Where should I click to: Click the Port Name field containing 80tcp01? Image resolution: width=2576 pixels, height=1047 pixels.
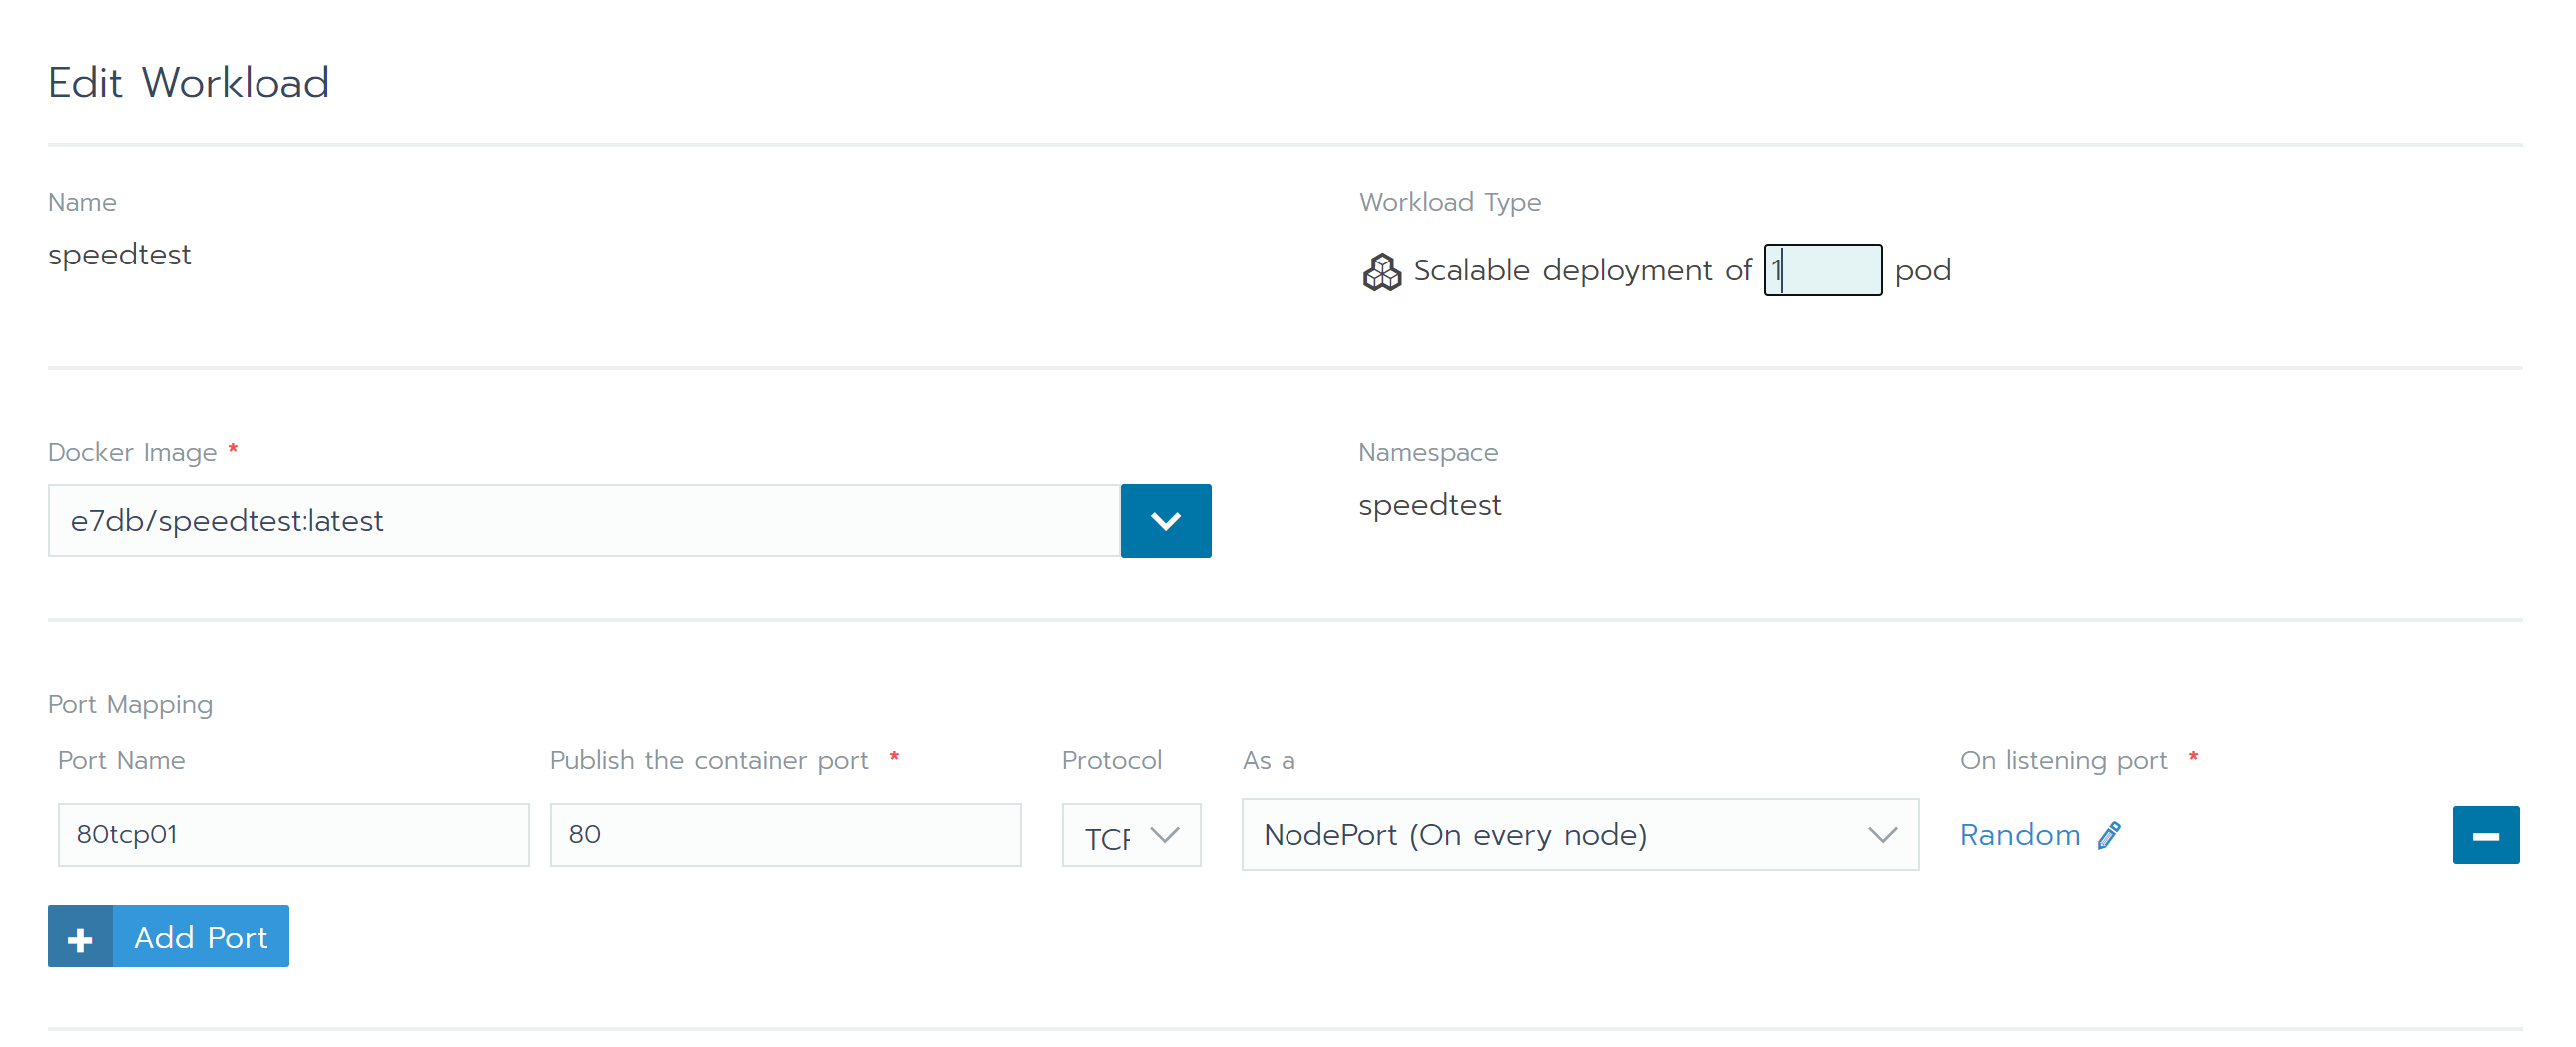click(x=293, y=835)
